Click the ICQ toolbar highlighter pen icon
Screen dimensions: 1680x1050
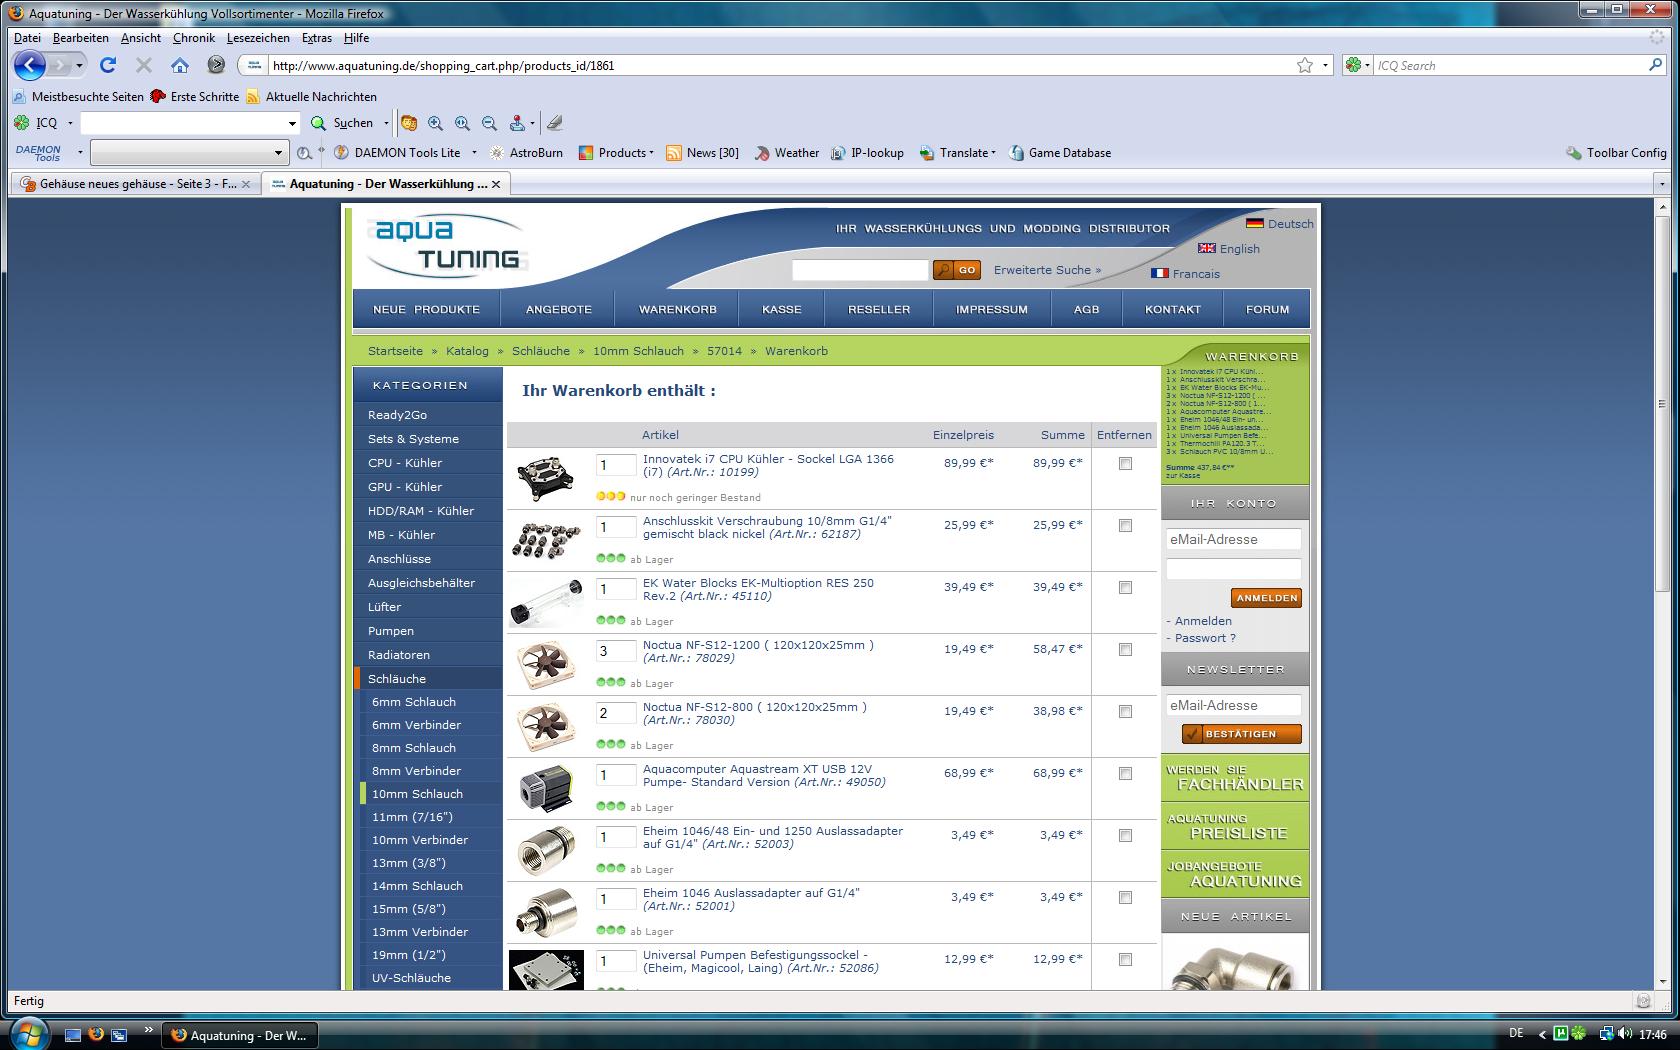pos(555,123)
